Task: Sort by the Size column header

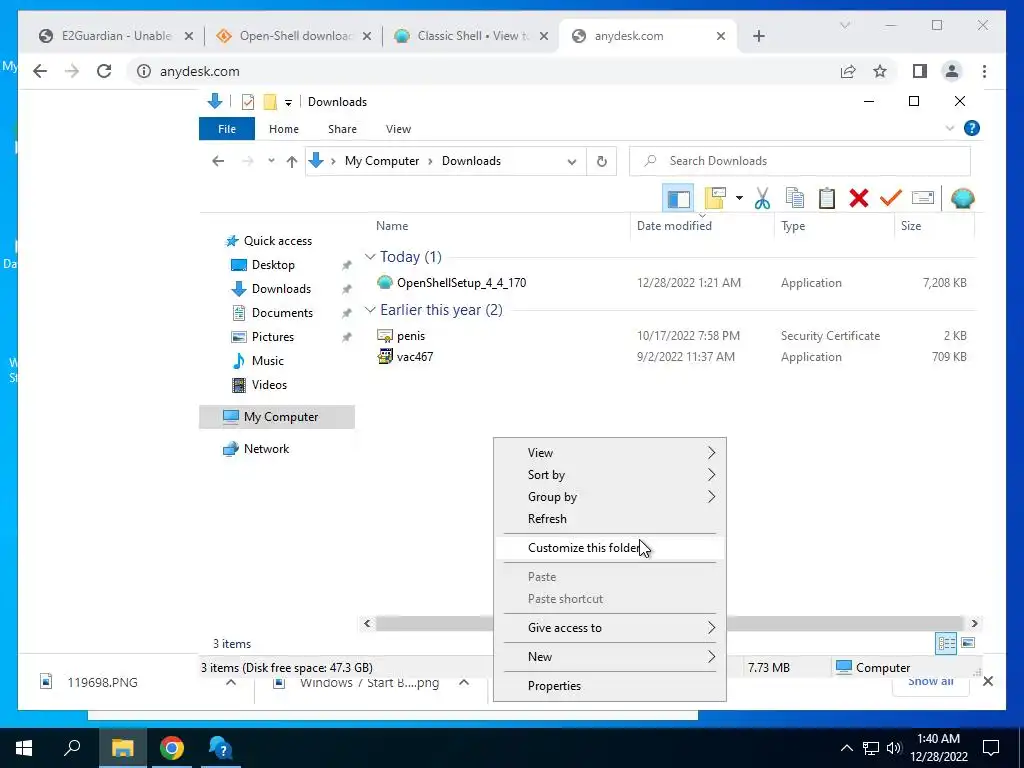Action: [x=911, y=226]
